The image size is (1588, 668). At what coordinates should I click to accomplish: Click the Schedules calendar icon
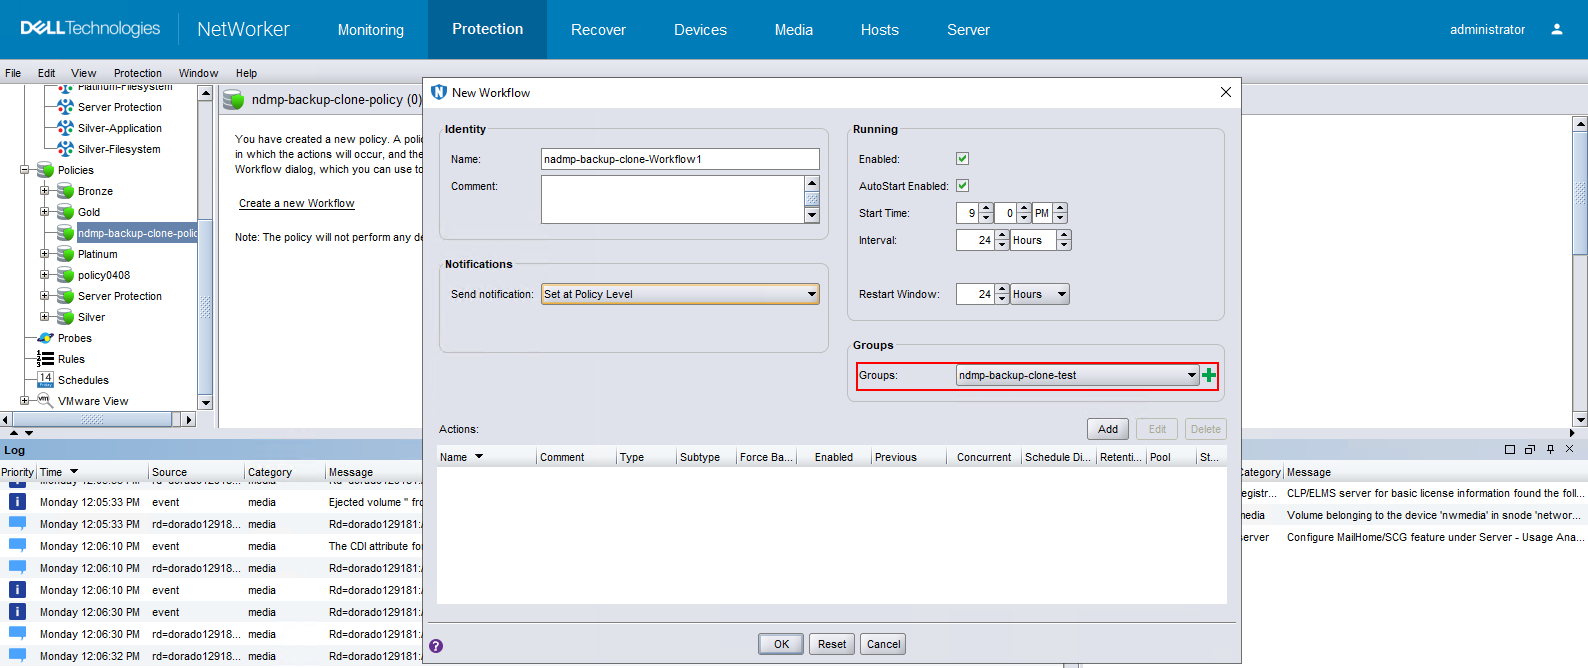(45, 380)
